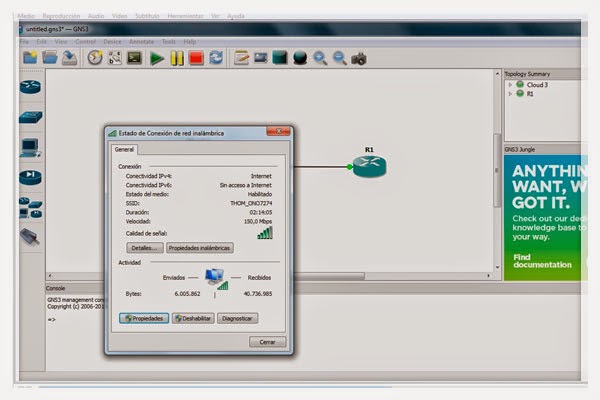The height and width of the screenshot is (400, 600).
Task: Click the Deshabilitar button
Action: pos(193,318)
